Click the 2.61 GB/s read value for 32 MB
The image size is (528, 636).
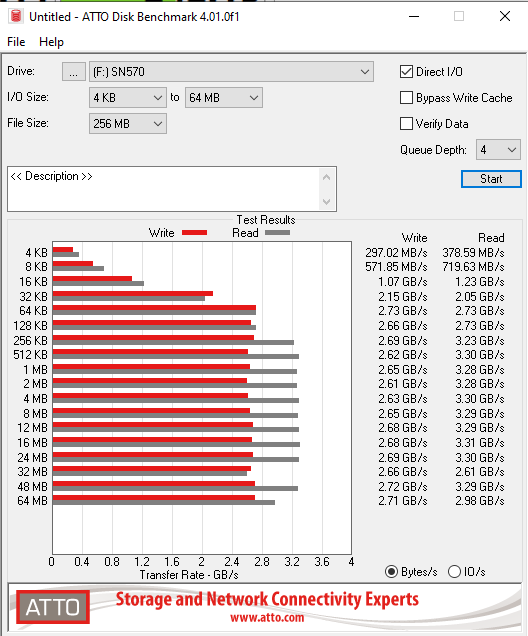click(x=480, y=472)
